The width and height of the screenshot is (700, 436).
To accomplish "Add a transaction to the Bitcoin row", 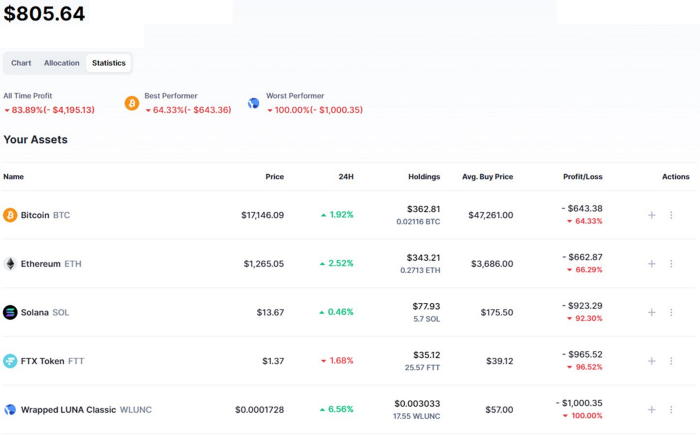I will click(651, 215).
